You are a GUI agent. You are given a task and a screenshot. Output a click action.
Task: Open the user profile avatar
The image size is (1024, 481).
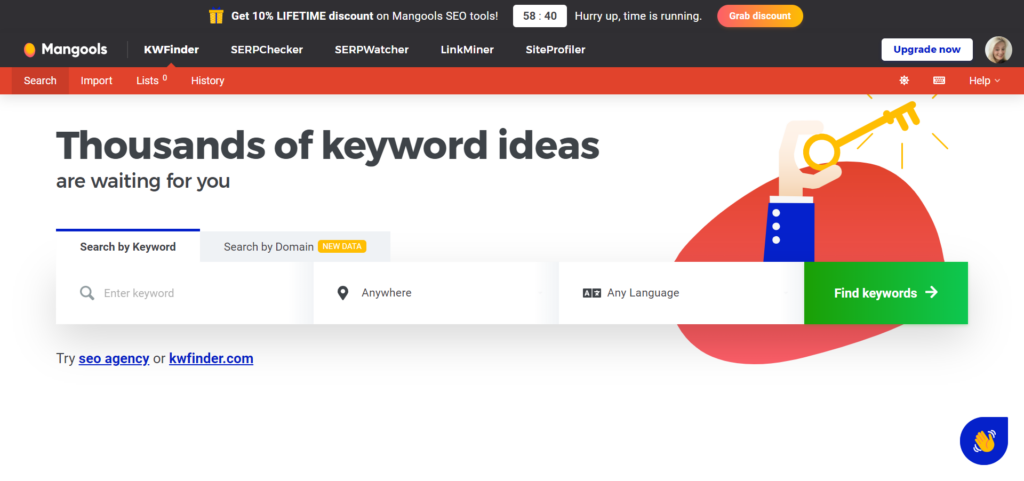point(999,50)
